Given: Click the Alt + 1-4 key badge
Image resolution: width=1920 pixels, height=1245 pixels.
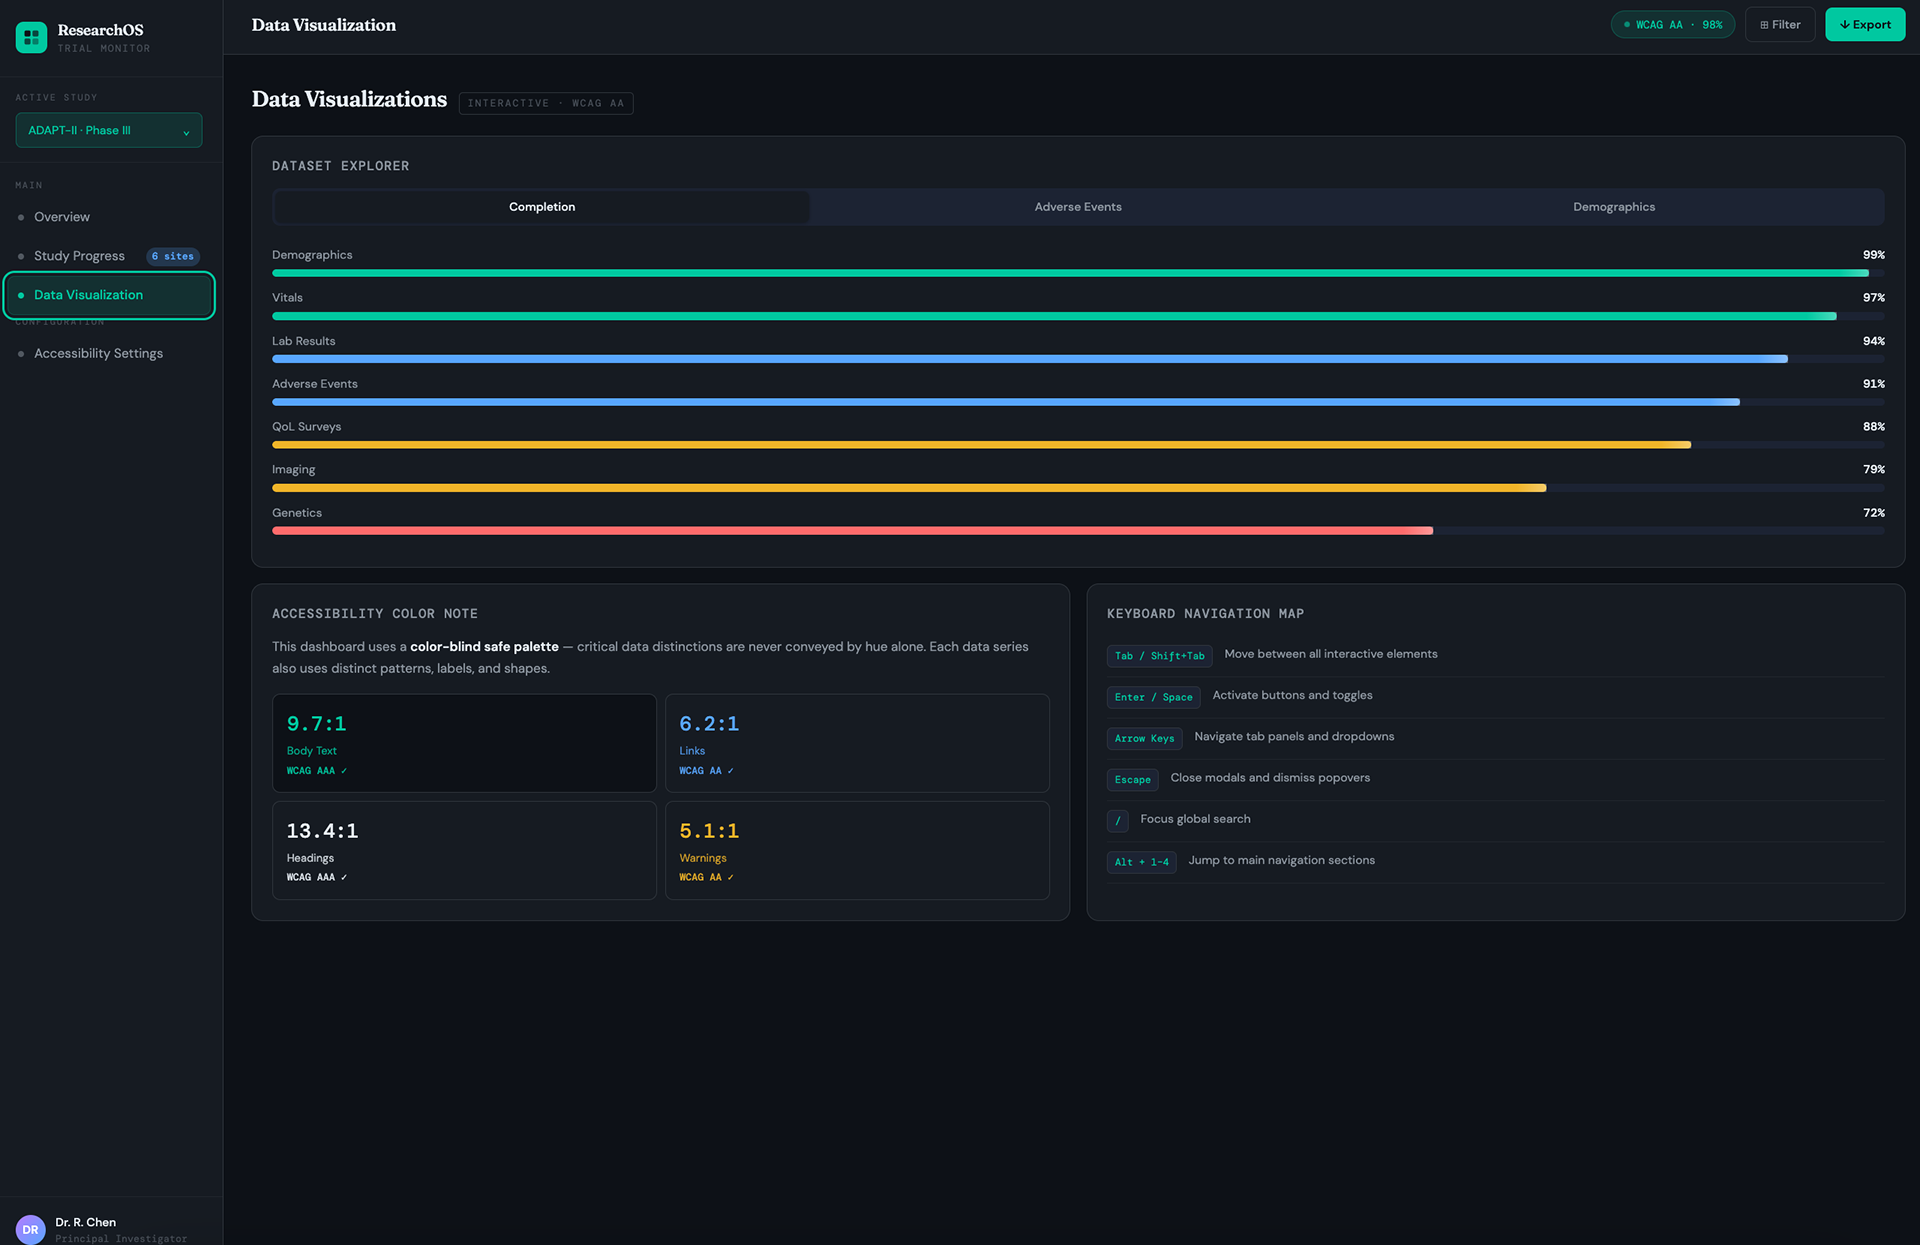Looking at the screenshot, I should pyautogui.click(x=1141, y=862).
